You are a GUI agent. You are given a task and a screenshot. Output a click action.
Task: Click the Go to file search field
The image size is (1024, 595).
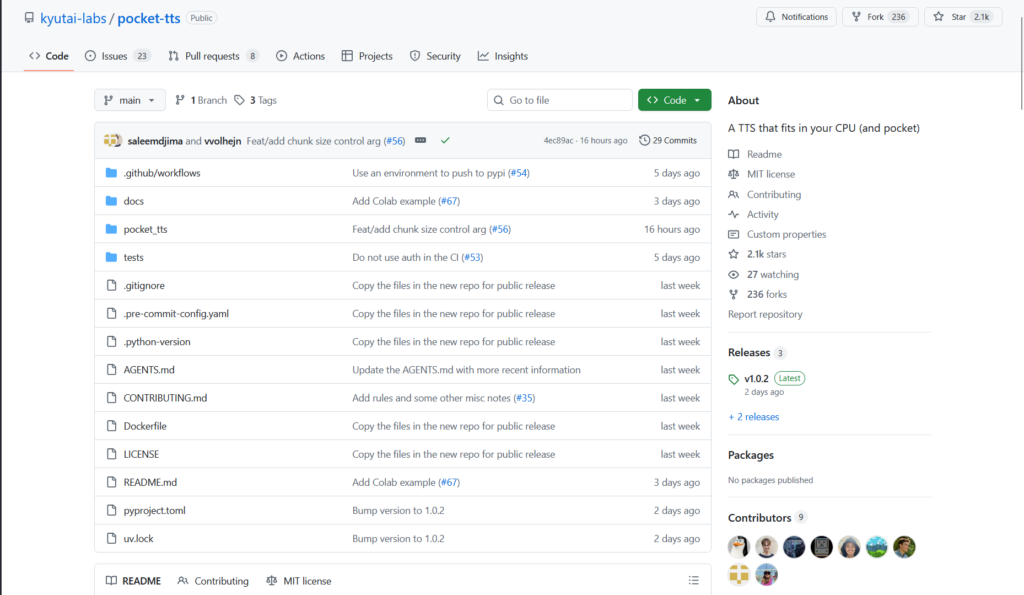560,100
